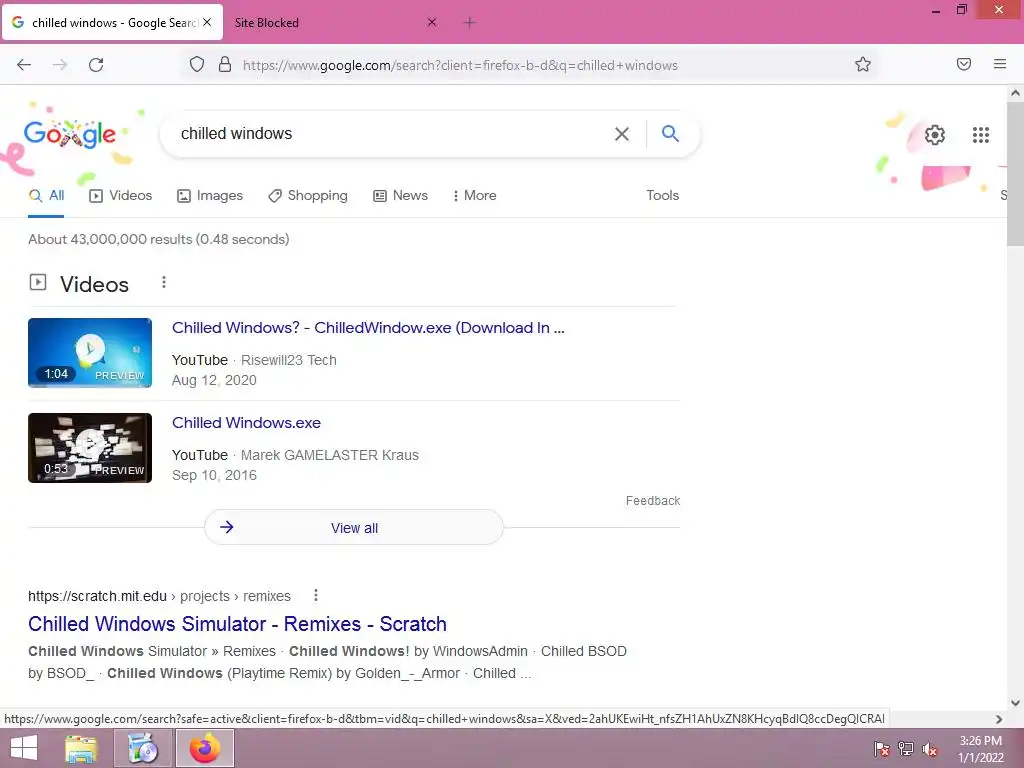Close the Site Blocked tab
Image resolution: width=1024 pixels, height=768 pixels.
coord(432,22)
